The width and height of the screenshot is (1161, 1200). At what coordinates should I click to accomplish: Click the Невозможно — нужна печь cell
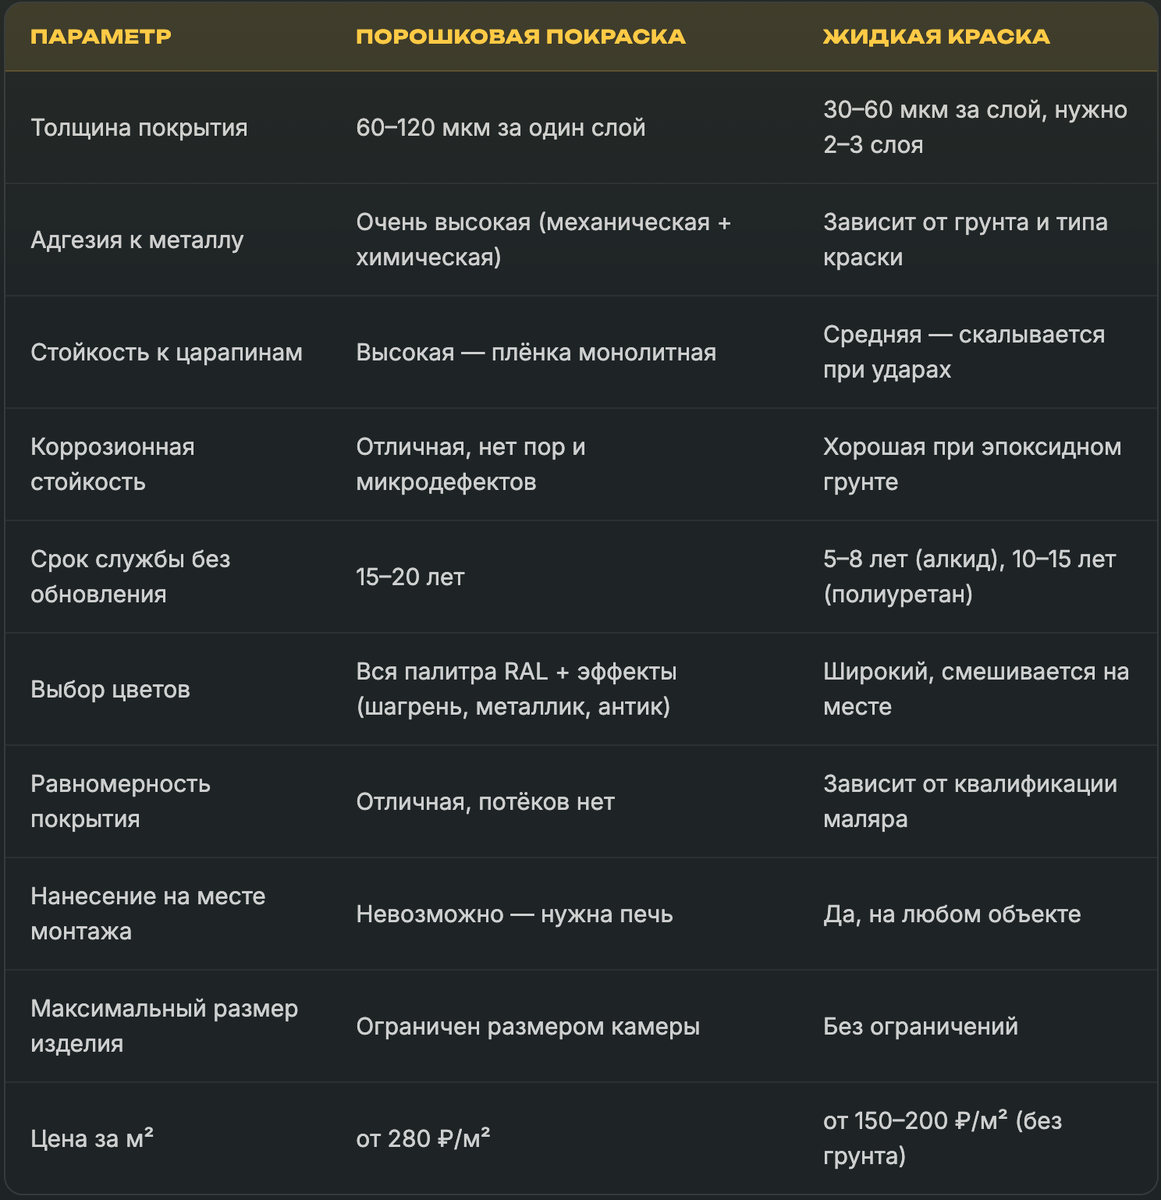515,914
